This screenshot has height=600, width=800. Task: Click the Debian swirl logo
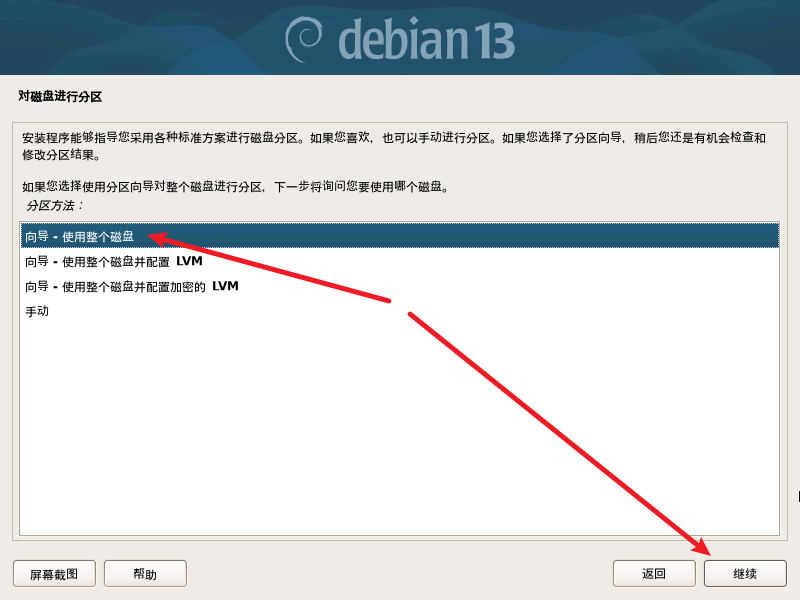click(x=304, y=39)
